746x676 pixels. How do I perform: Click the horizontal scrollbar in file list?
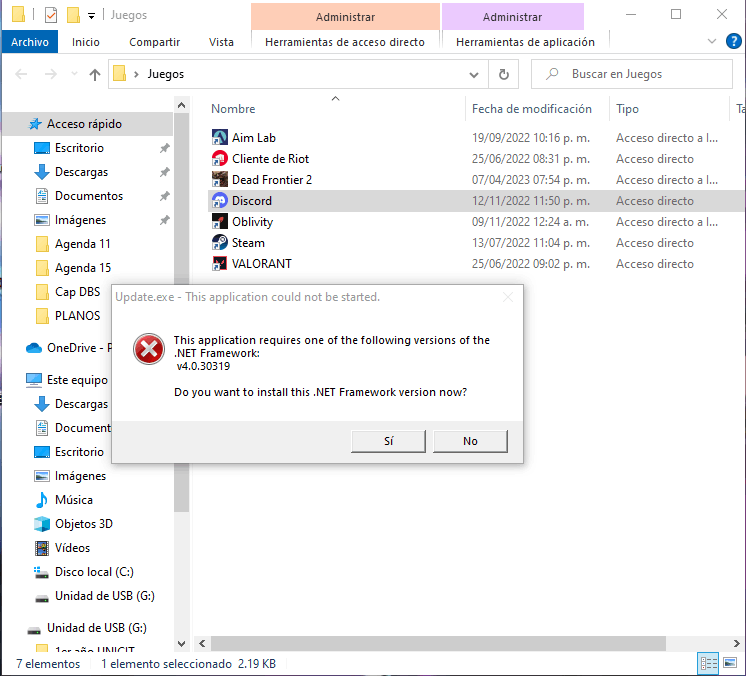coord(438,643)
